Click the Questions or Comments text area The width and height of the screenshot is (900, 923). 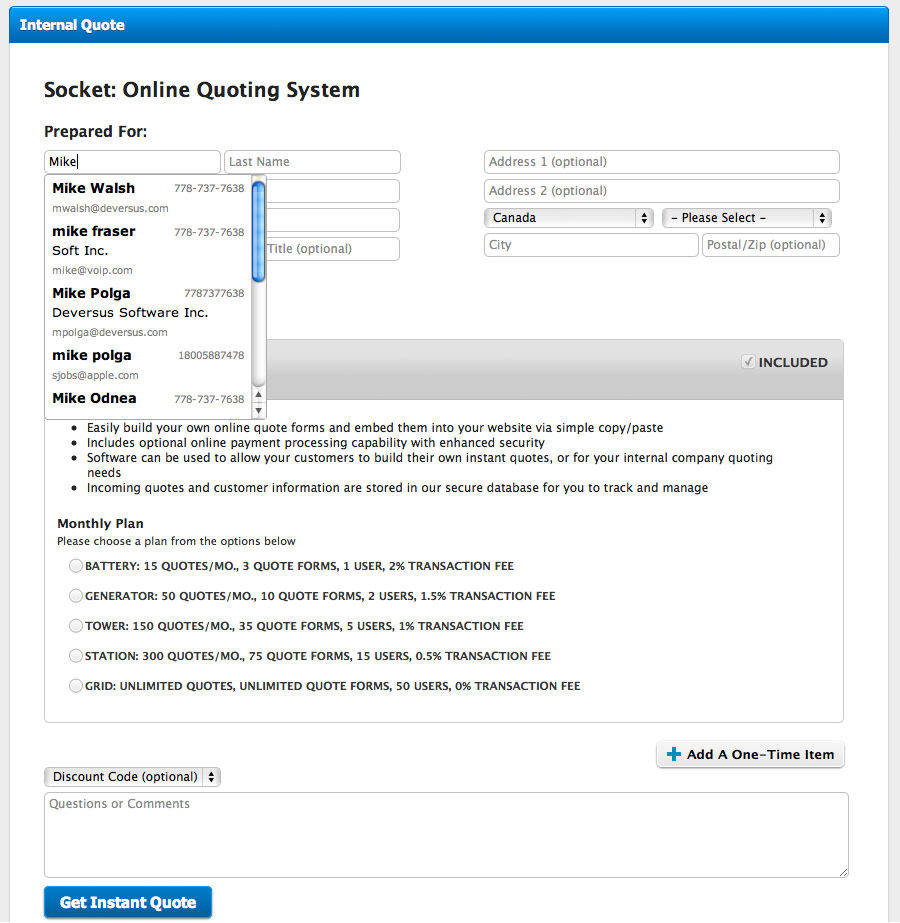[x=446, y=835]
